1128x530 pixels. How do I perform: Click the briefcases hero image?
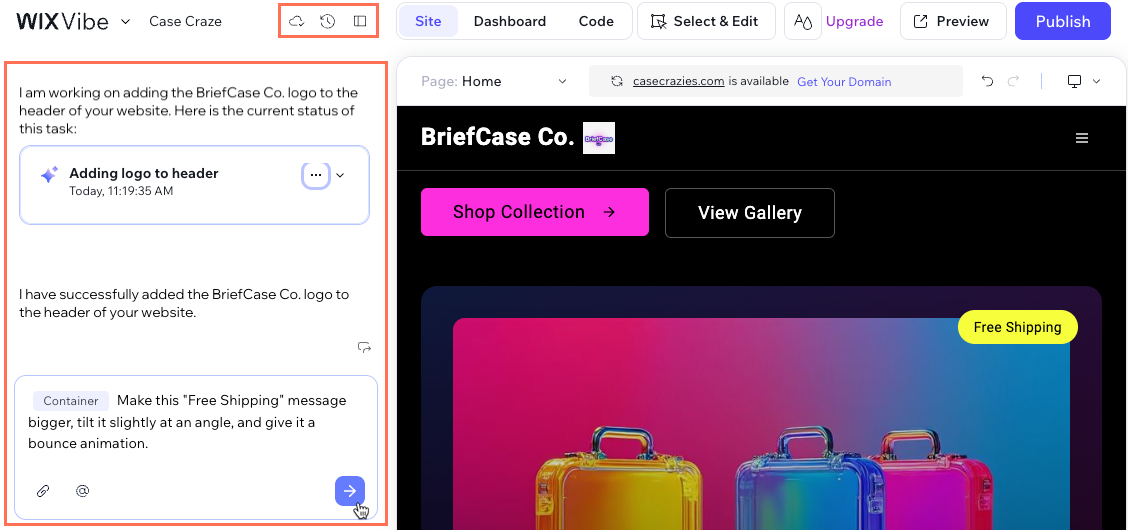[x=761, y=424]
